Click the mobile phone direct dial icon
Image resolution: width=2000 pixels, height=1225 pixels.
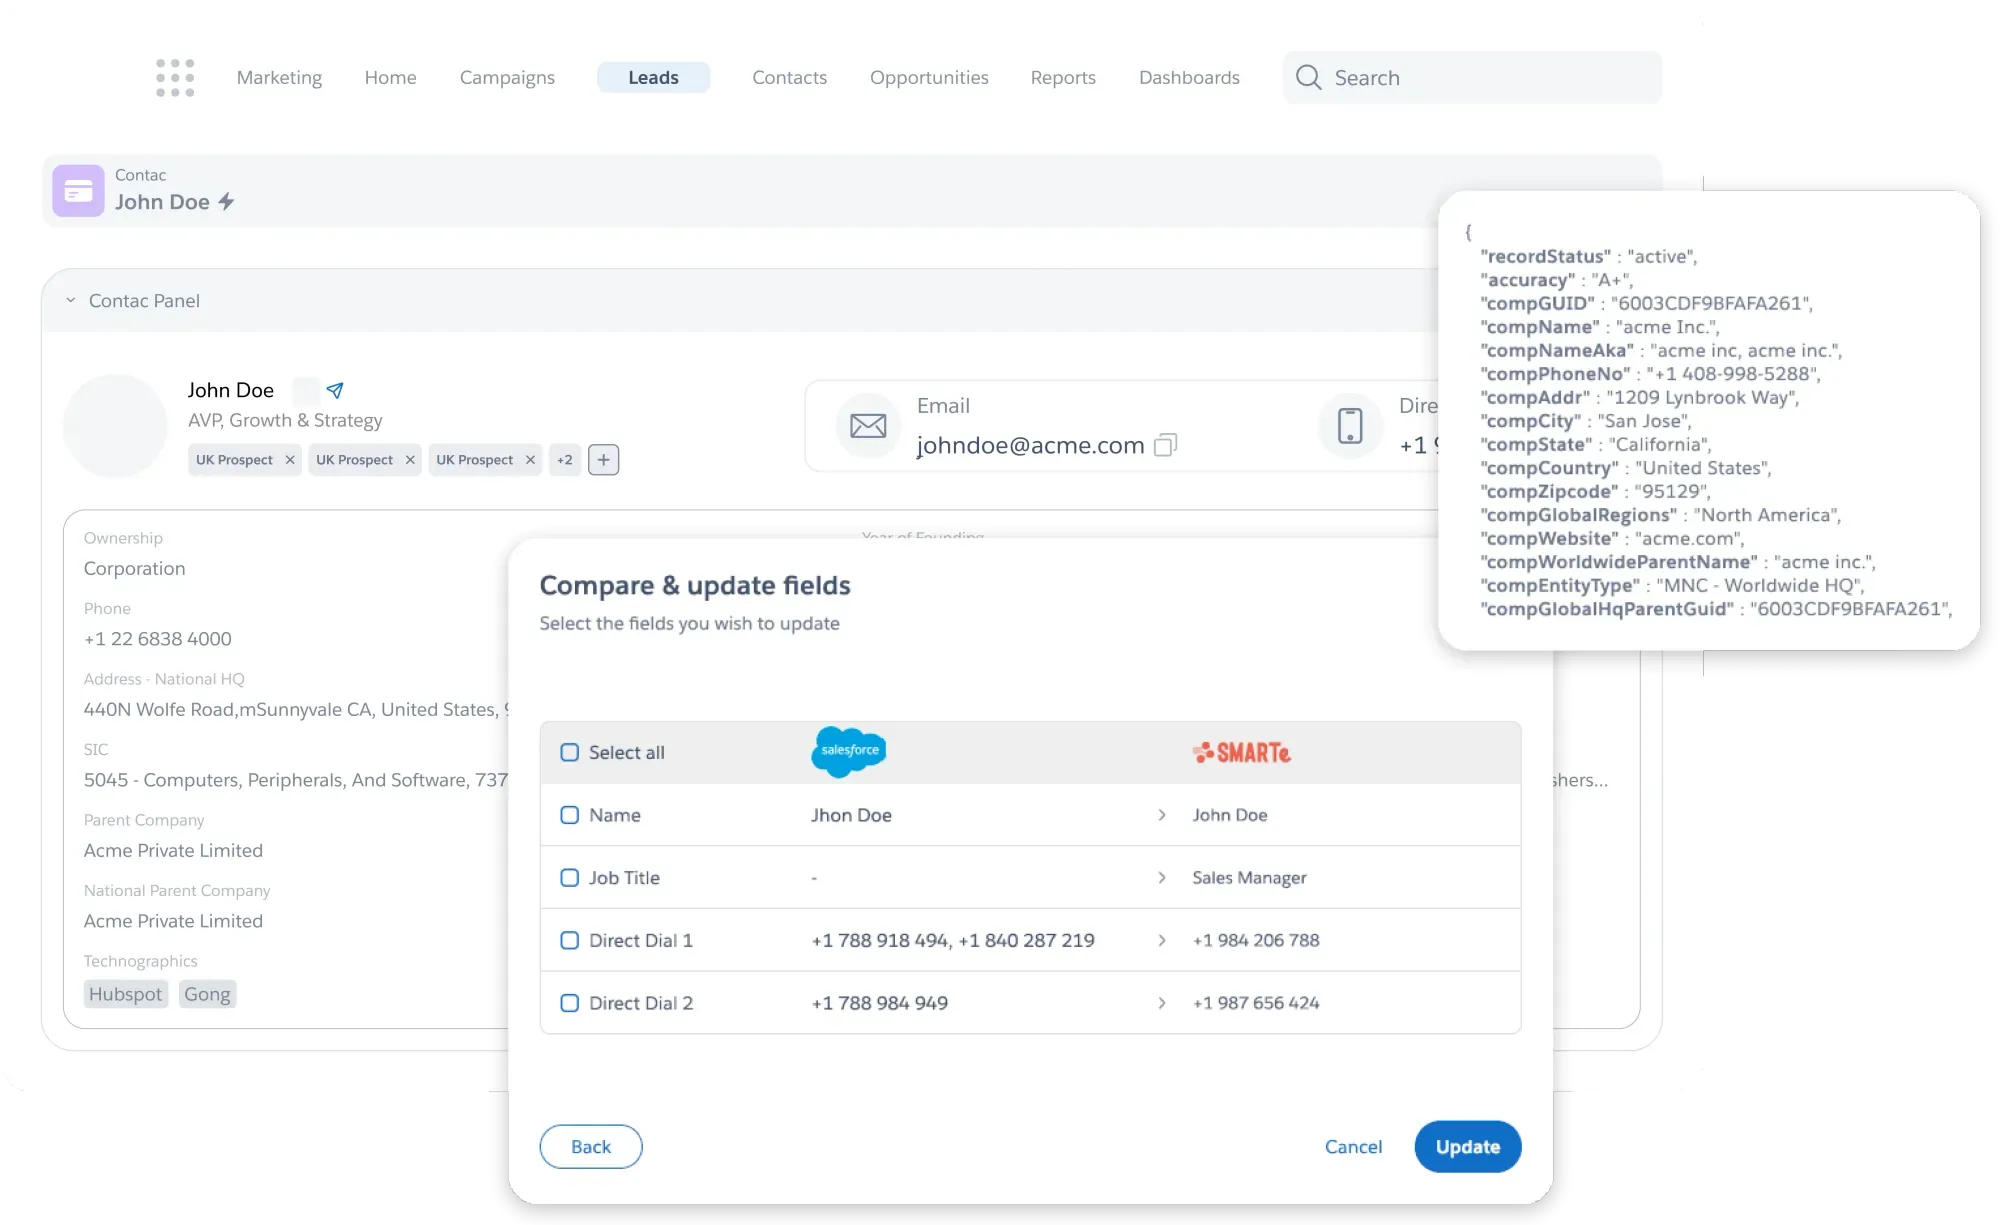pyautogui.click(x=1350, y=425)
